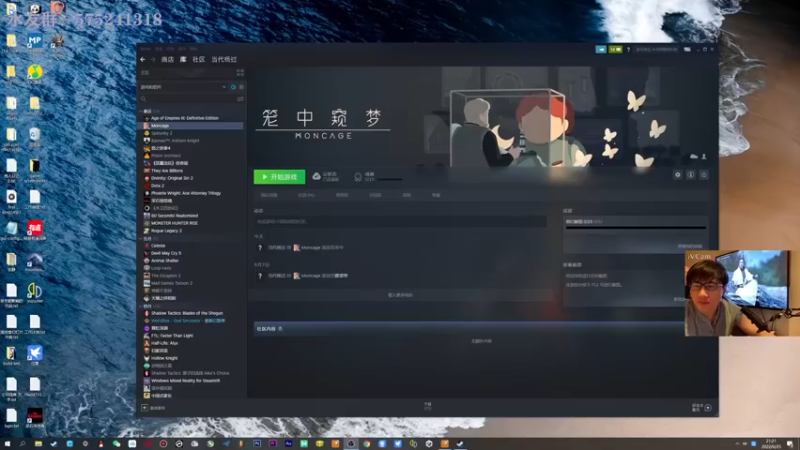
Task: Click the load more activity button
Action: click(400, 295)
